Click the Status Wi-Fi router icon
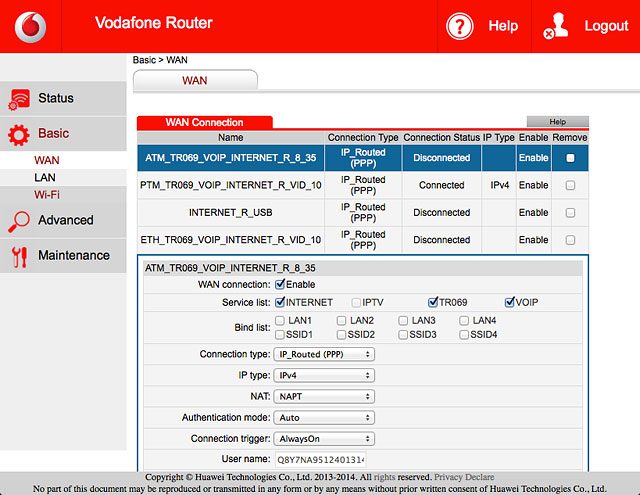The height and width of the screenshot is (495, 640). pos(19,99)
